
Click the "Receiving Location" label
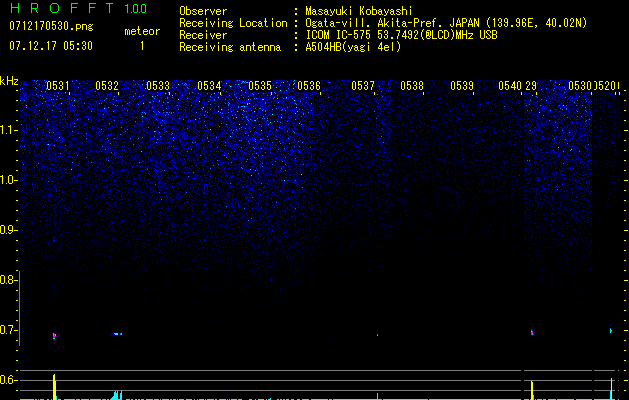point(233,24)
